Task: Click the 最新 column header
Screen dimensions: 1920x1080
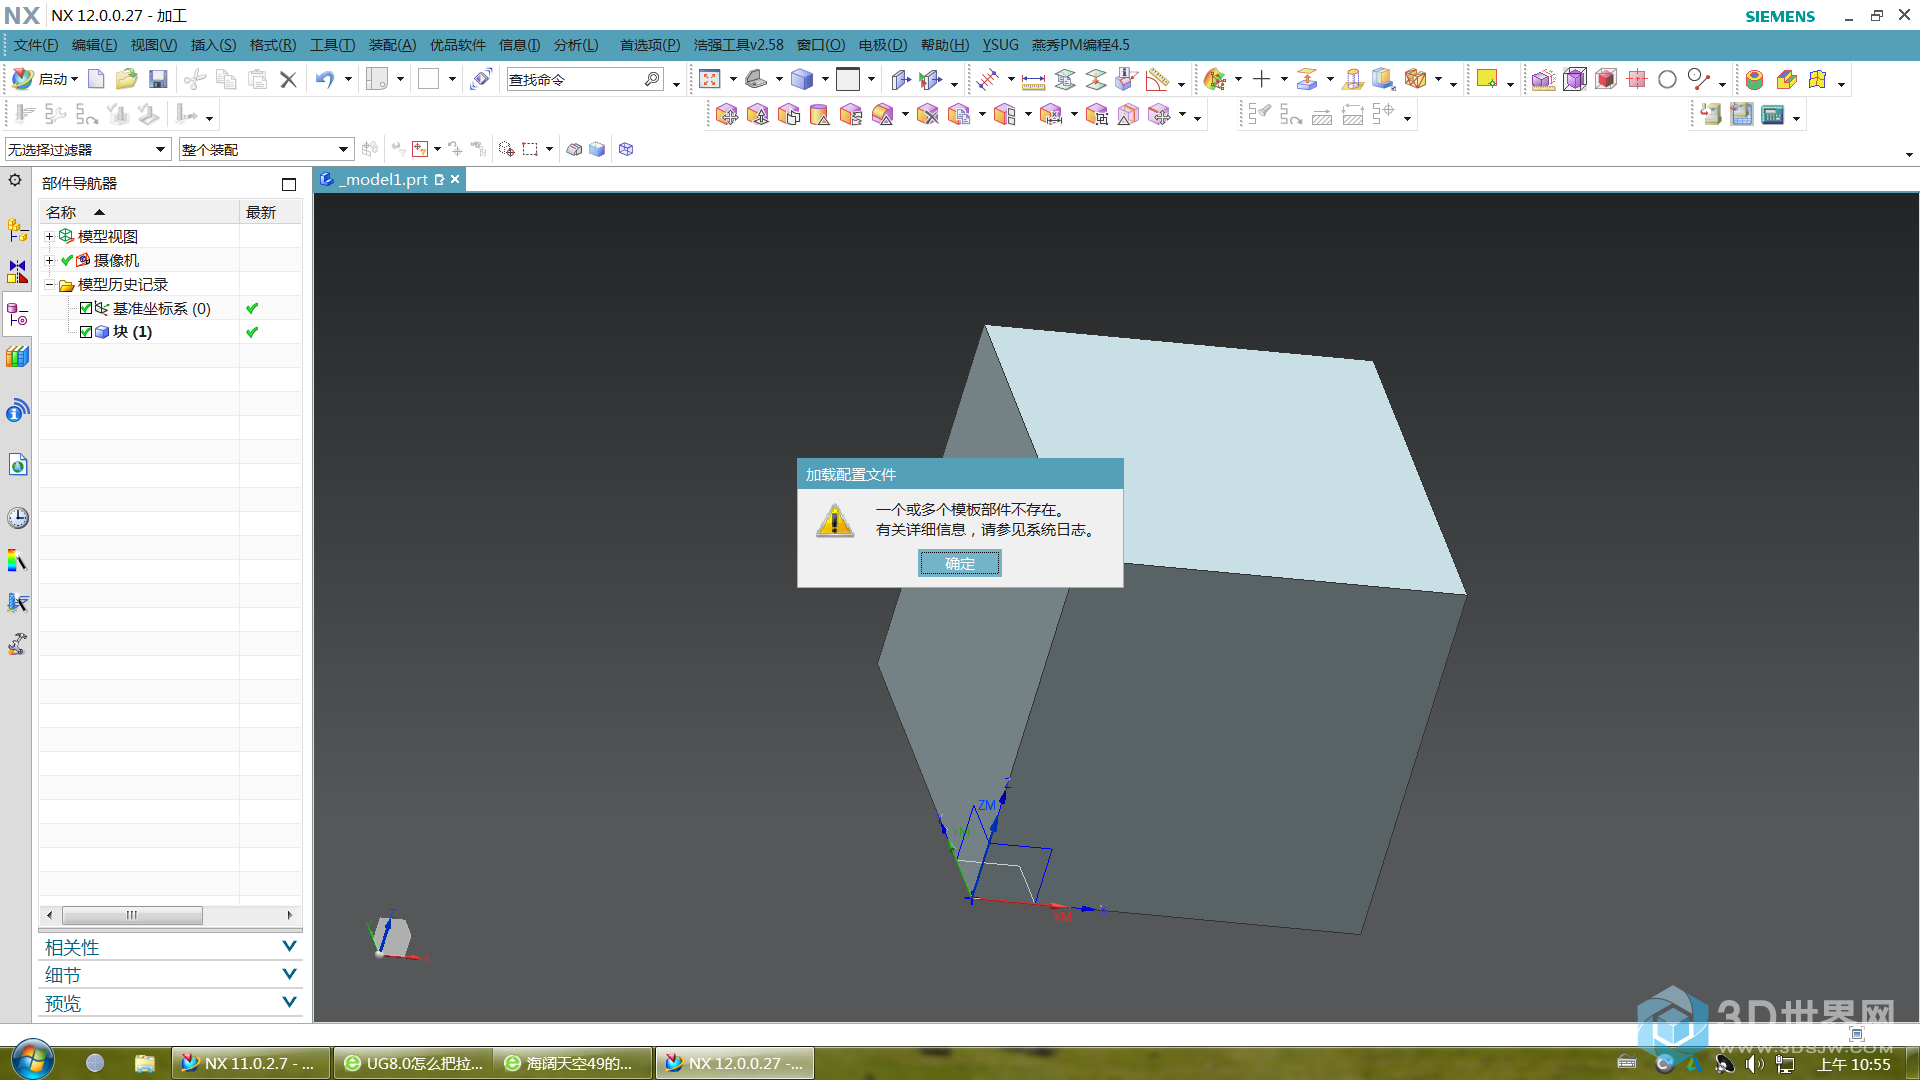Action: point(271,212)
